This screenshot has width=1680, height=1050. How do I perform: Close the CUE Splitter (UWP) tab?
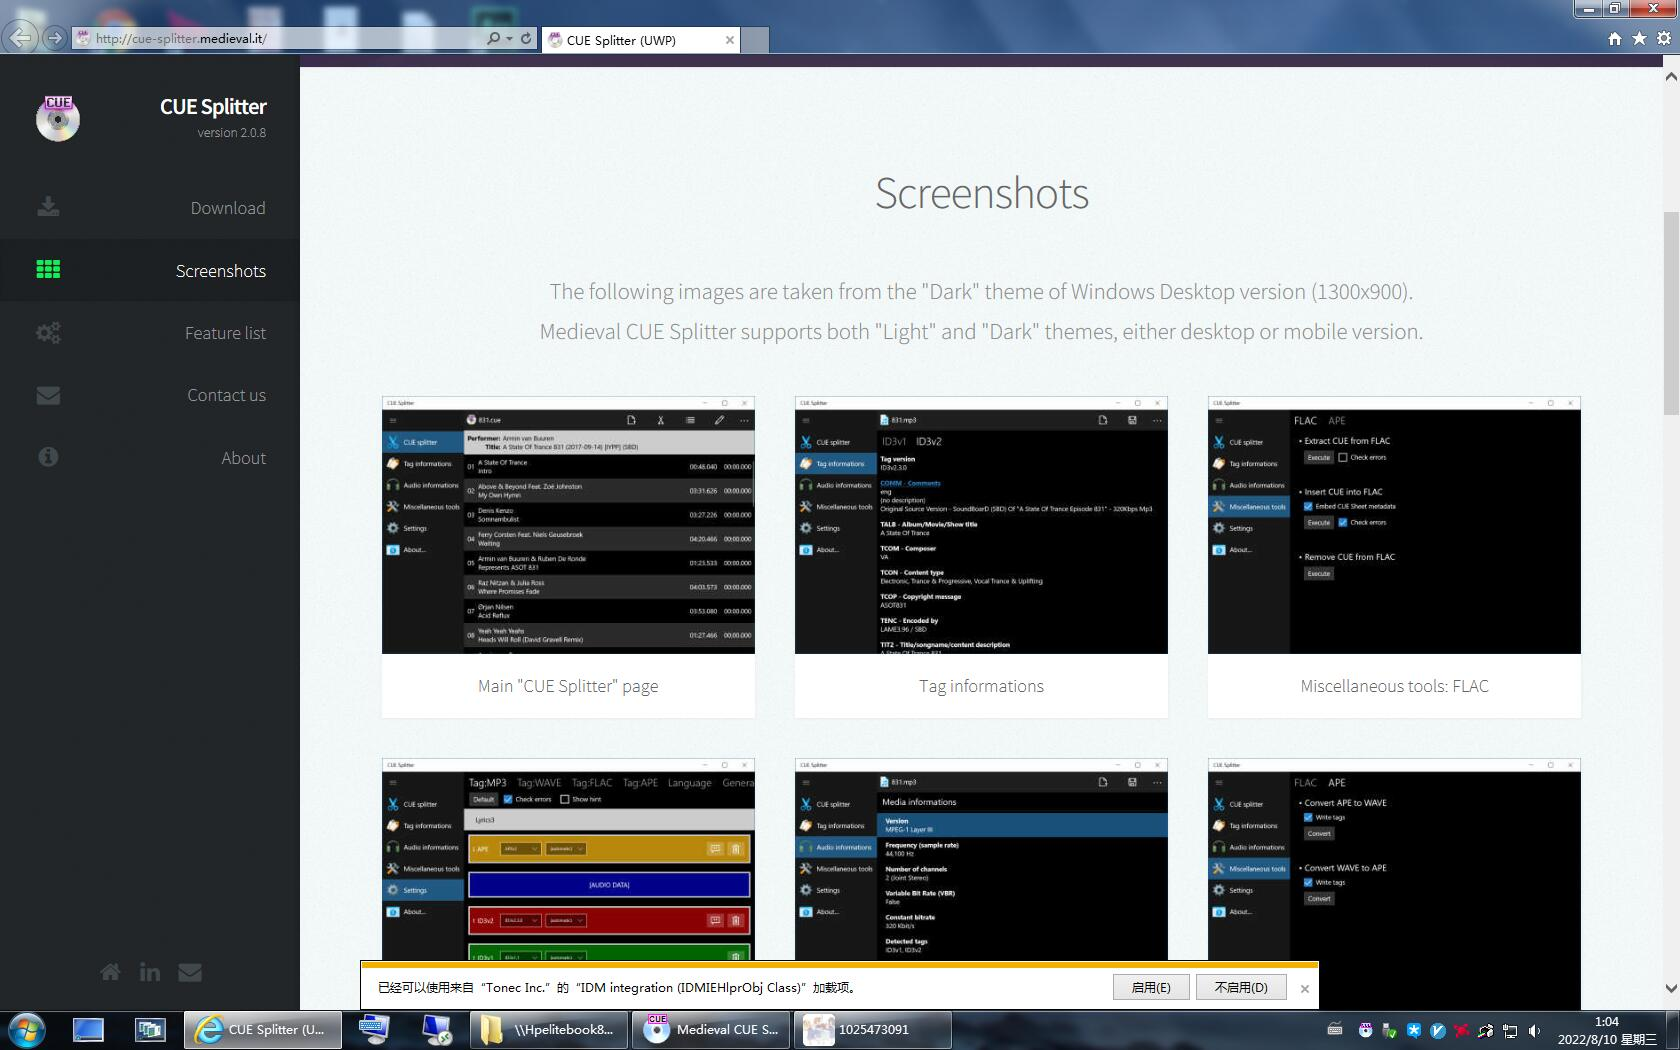(x=730, y=40)
